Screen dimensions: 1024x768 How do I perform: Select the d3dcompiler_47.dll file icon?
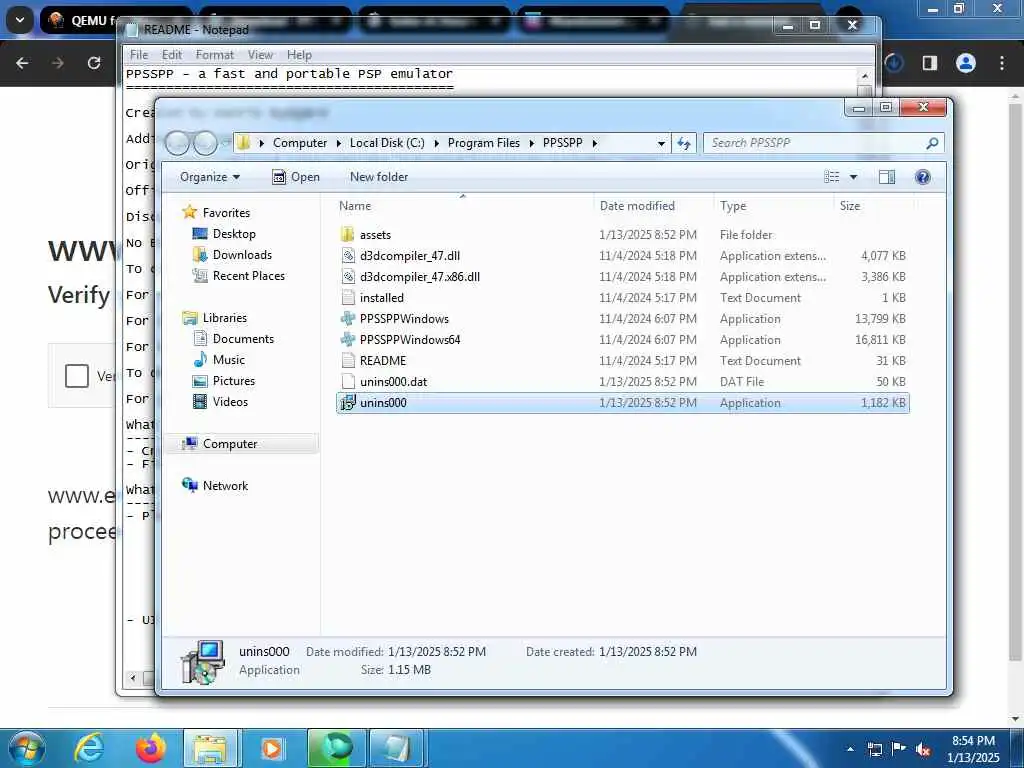(348, 255)
